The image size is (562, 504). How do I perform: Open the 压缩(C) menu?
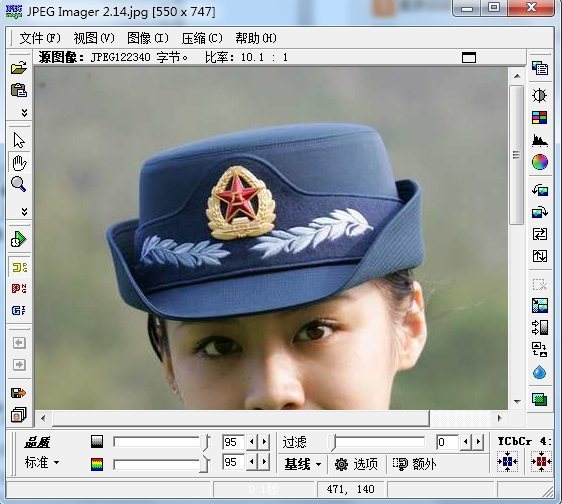pyautogui.click(x=202, y=38)
